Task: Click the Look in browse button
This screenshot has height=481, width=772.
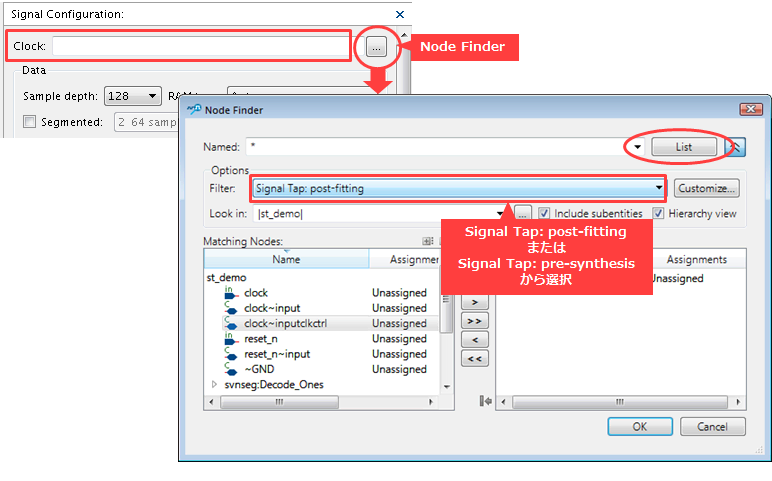Action: (x=523, y=213)
